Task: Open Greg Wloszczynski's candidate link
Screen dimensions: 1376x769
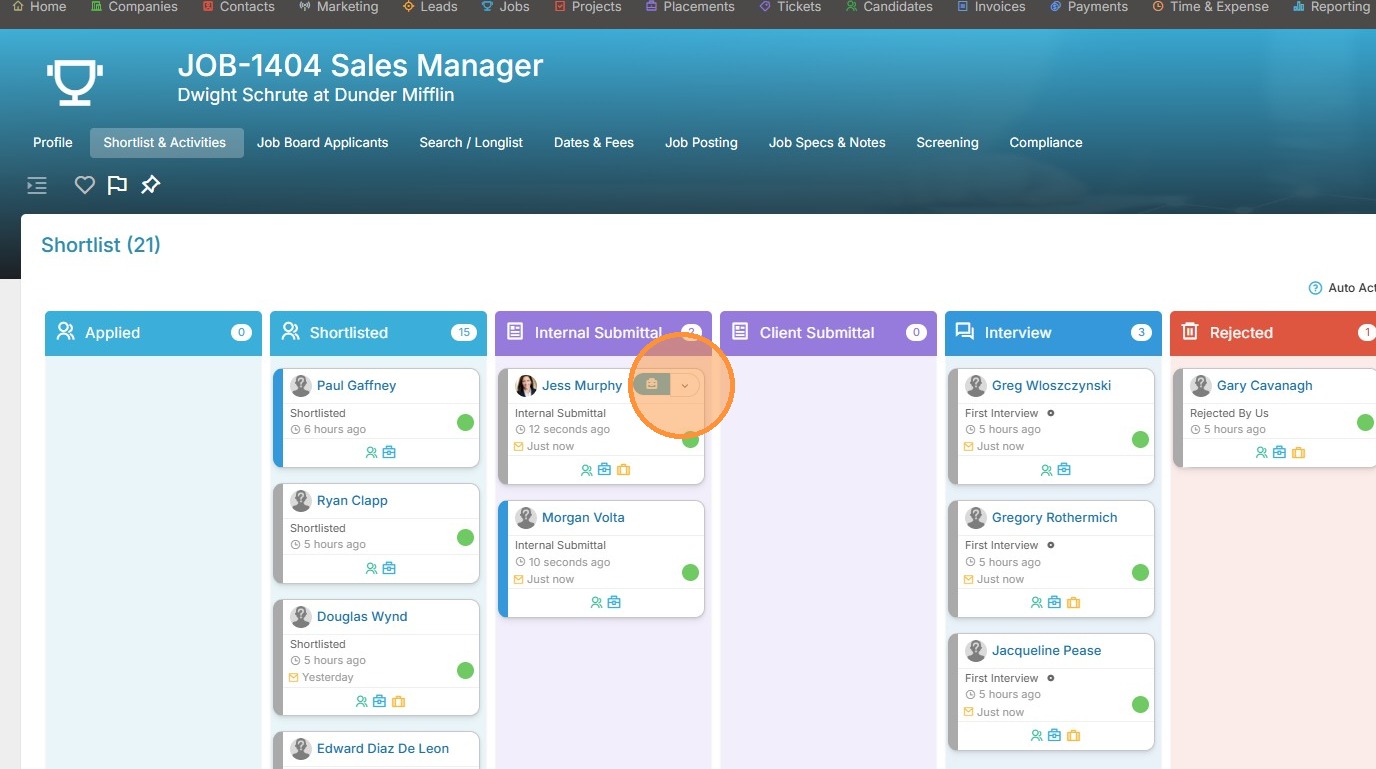Action: (x=1051, y=386)
